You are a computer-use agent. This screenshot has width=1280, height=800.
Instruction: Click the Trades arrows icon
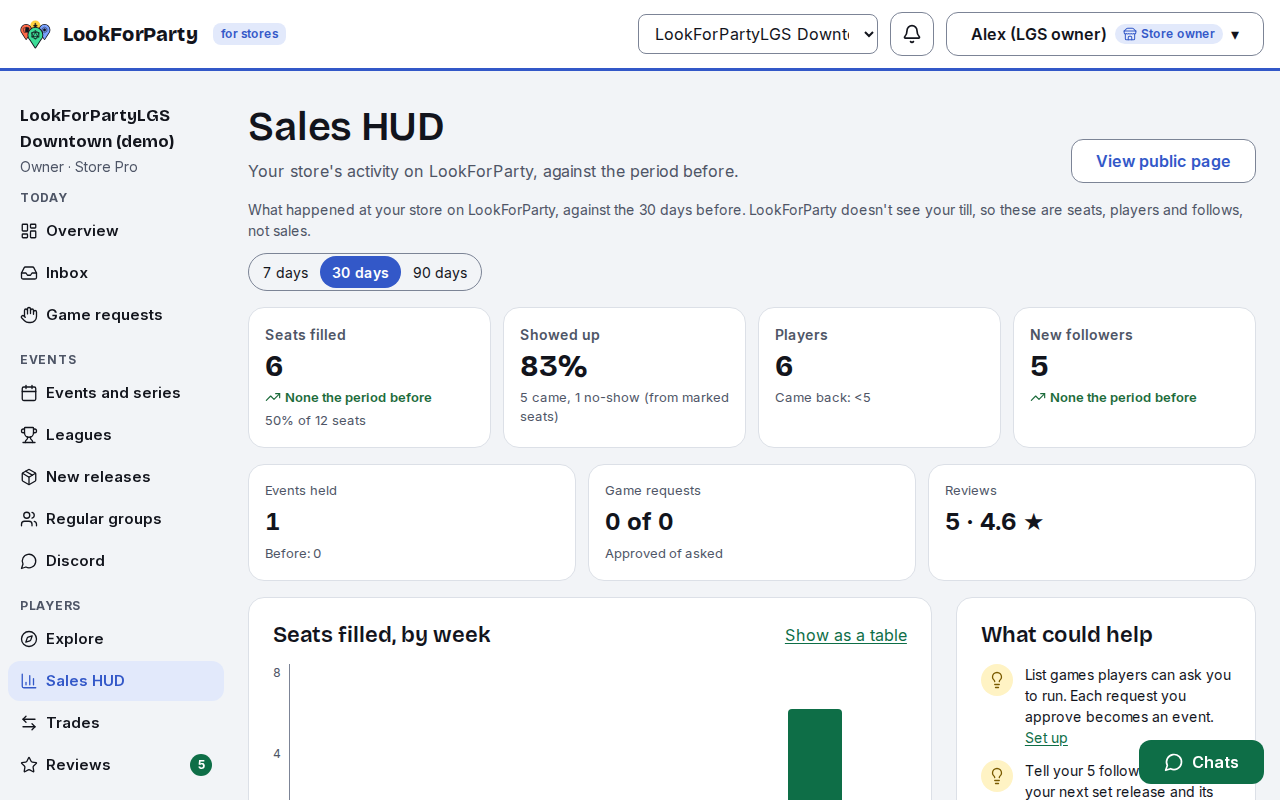(29, 723)
